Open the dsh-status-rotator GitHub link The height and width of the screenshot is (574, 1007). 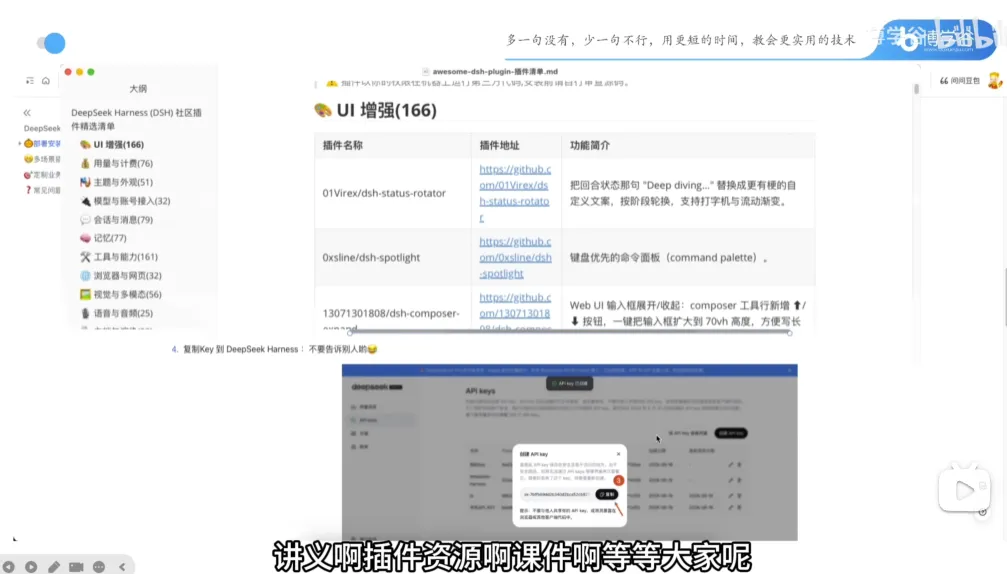coord(515,193)
